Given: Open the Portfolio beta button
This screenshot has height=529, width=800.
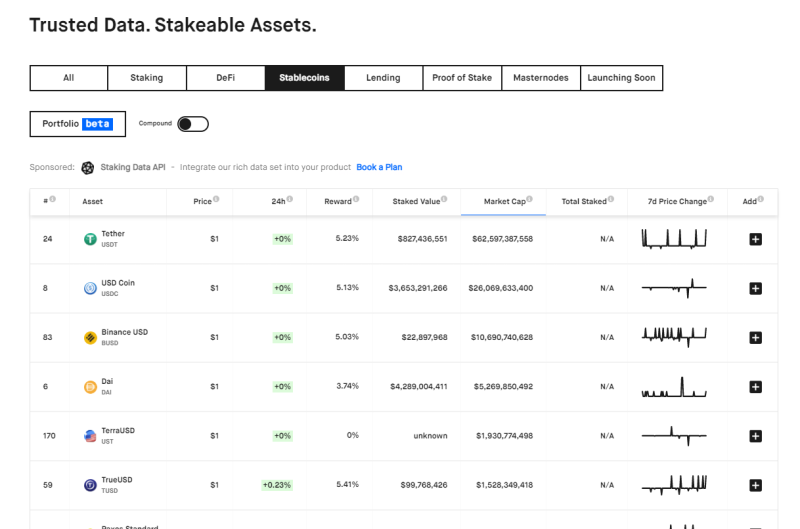Looking at the screenshot, I should (78, 124).
